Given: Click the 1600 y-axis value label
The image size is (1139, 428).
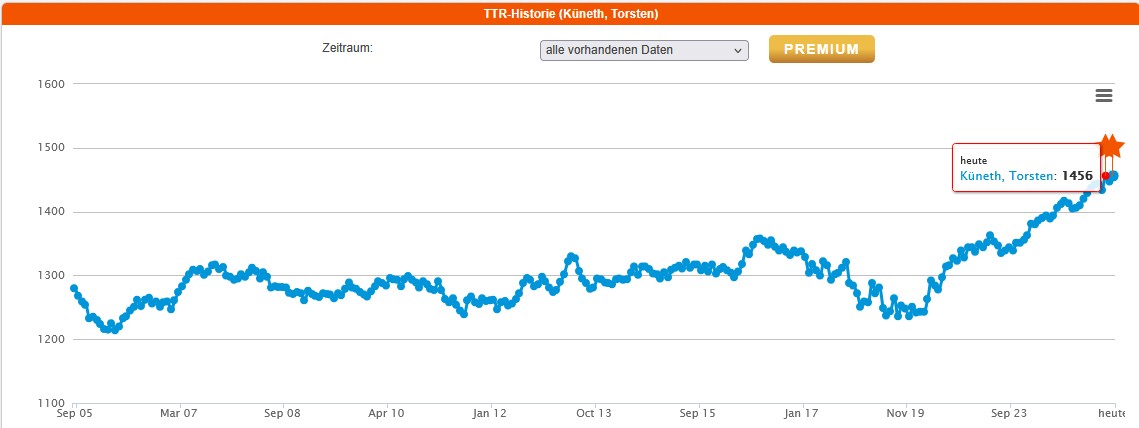Looking at the screenshot, I should pyautogui.click(x=51, y=84).
